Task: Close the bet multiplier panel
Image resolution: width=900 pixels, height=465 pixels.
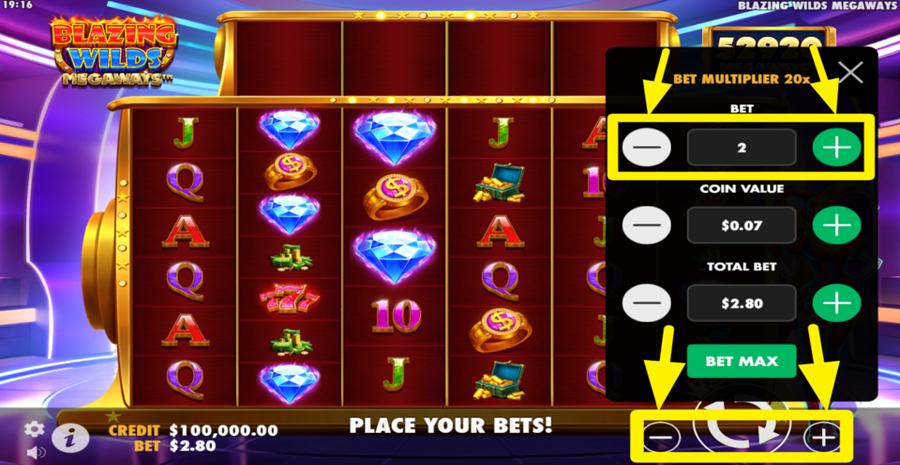Action: pyautogui.click(x=850, y=73)
